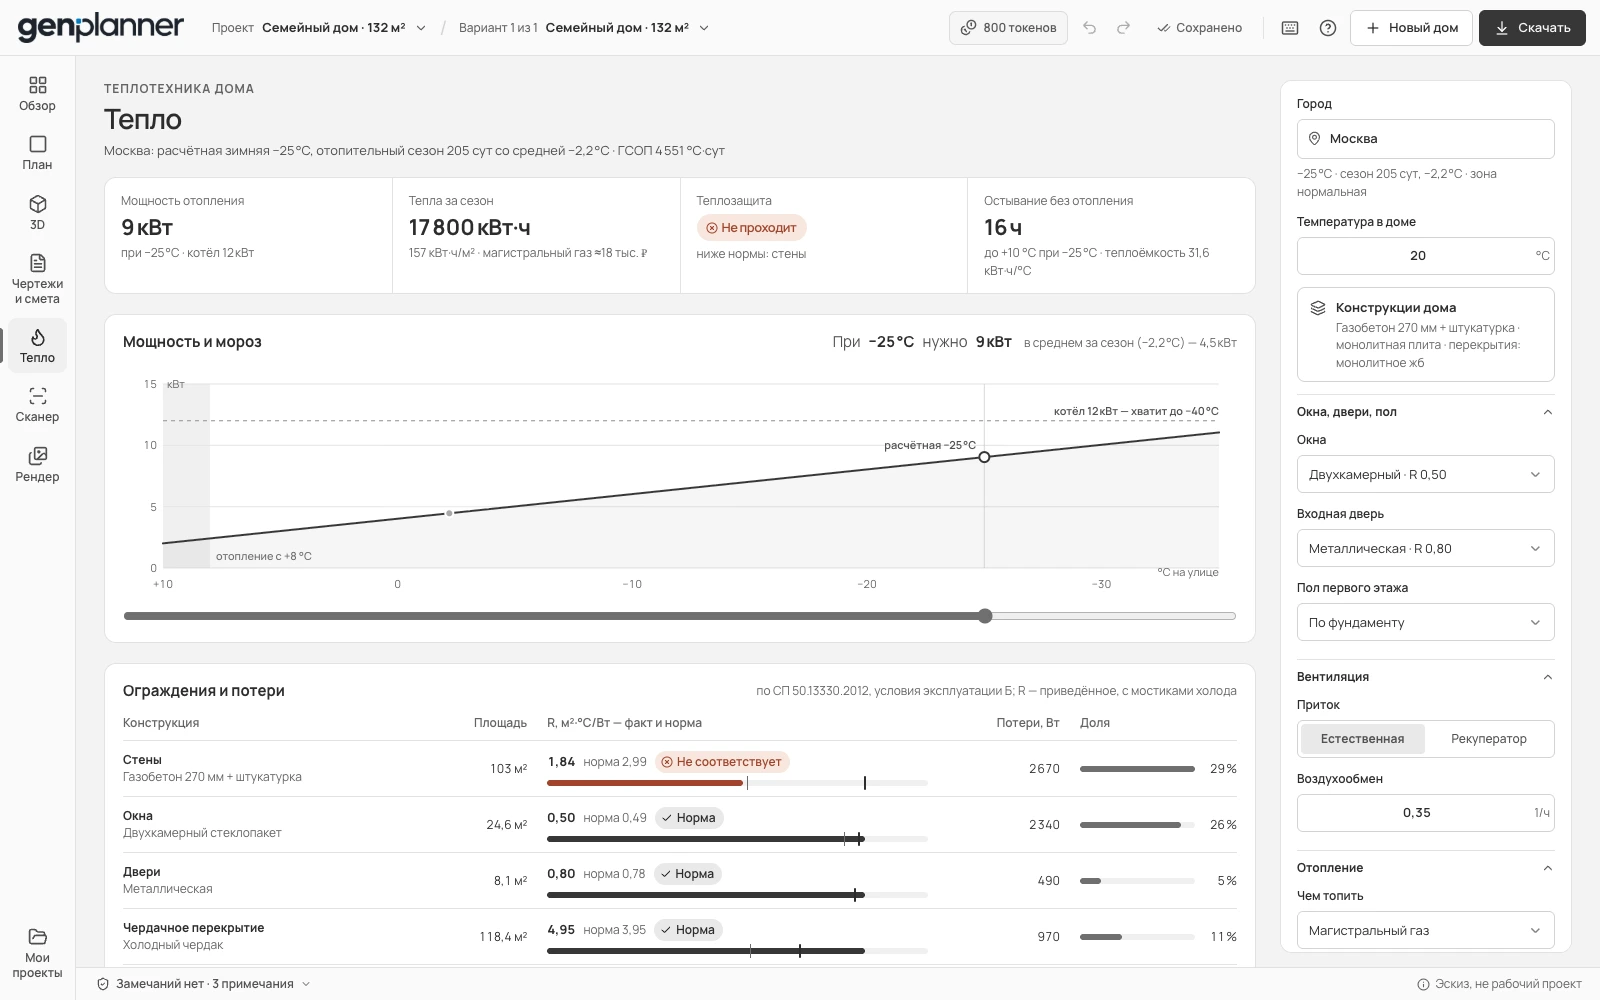Click the Эскиз, не рабочий проект notice
Viewport: 1600px width, 1000px height.
[x=1499, y=984]
